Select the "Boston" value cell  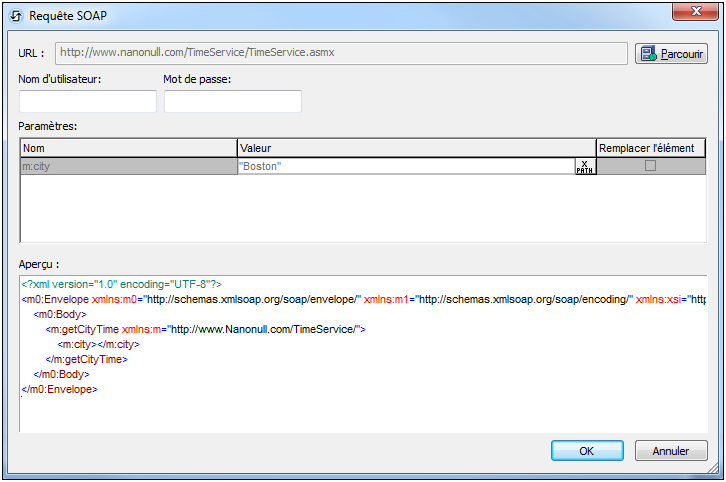point(405,166)
